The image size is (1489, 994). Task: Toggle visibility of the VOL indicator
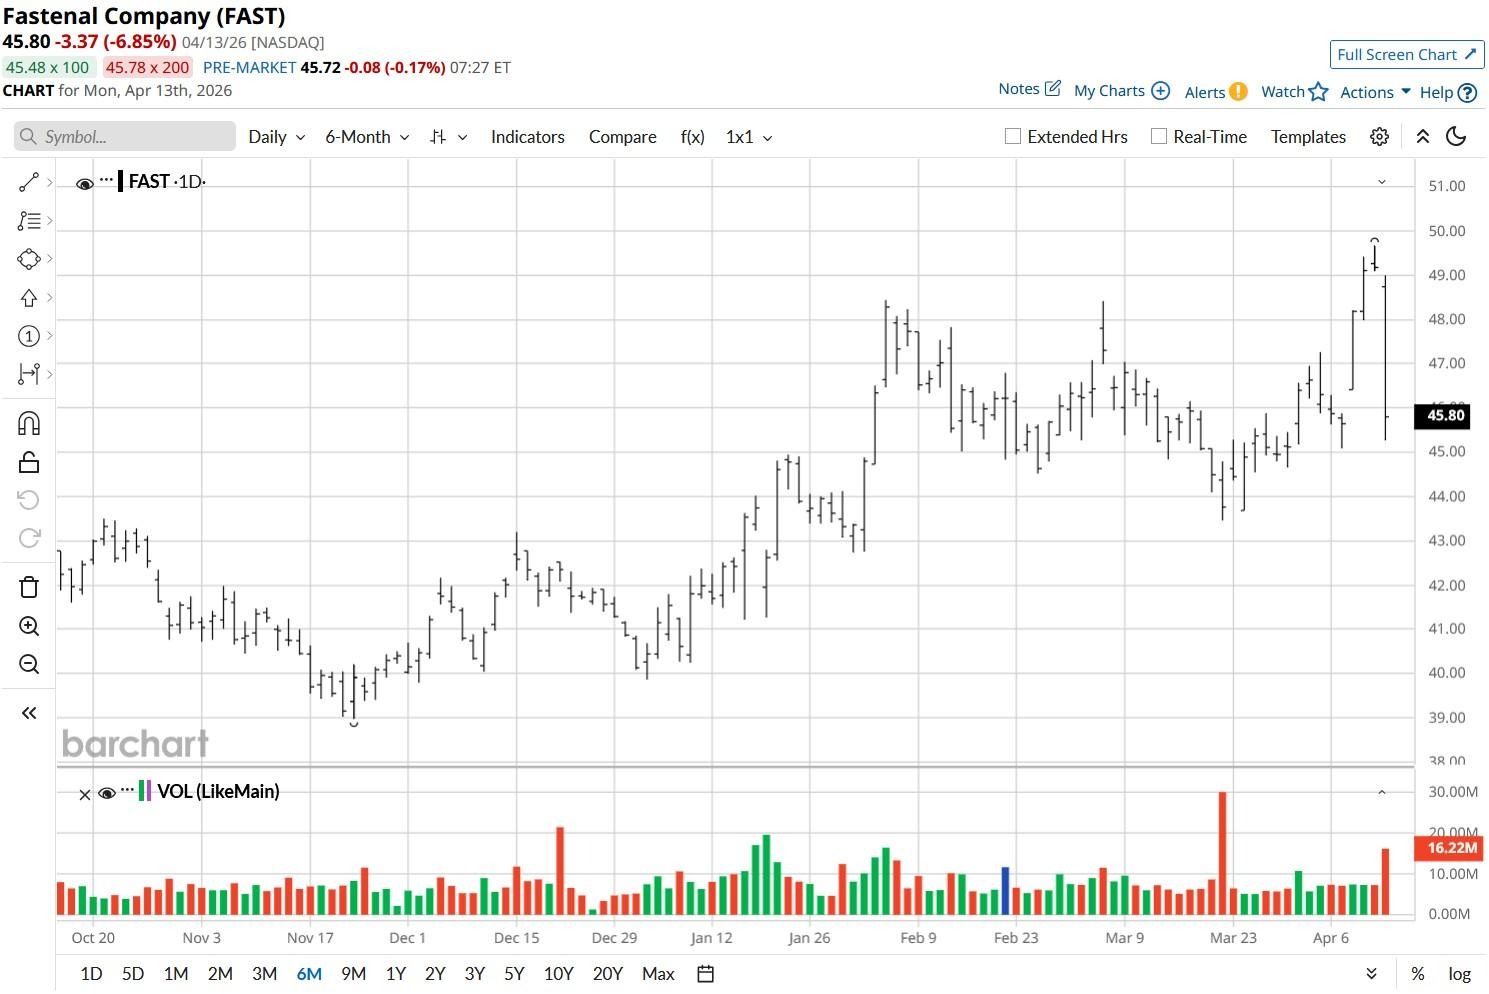107,793
